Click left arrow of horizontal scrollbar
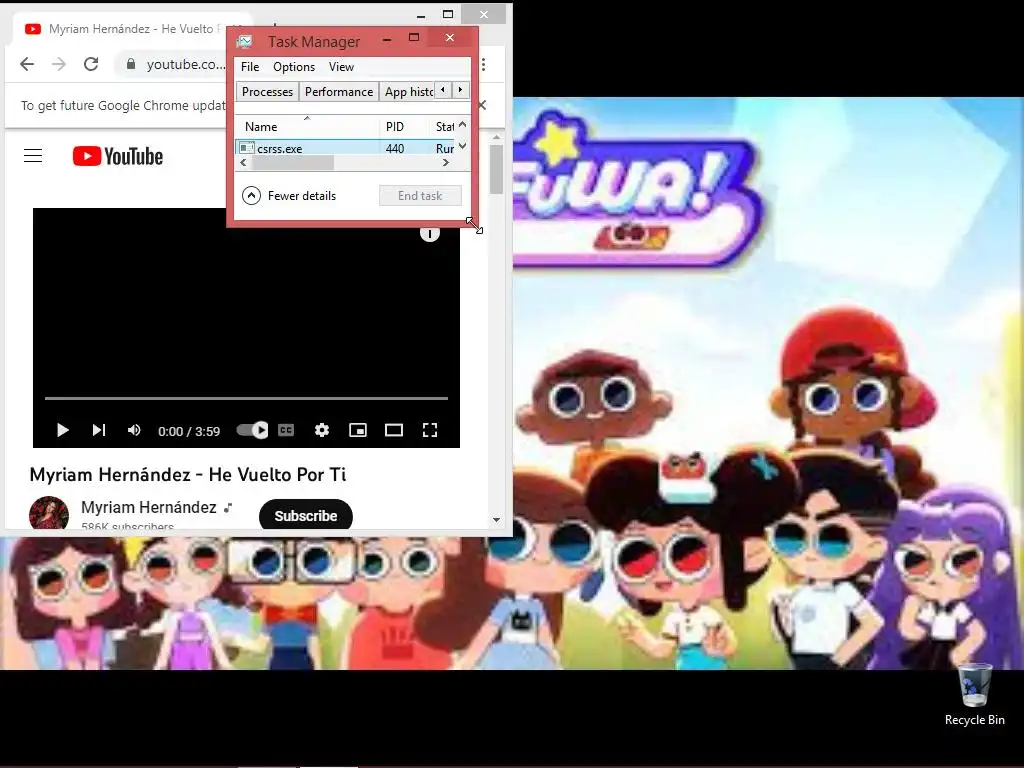This screenshot has height=768, width=1024. coord(243,163)
